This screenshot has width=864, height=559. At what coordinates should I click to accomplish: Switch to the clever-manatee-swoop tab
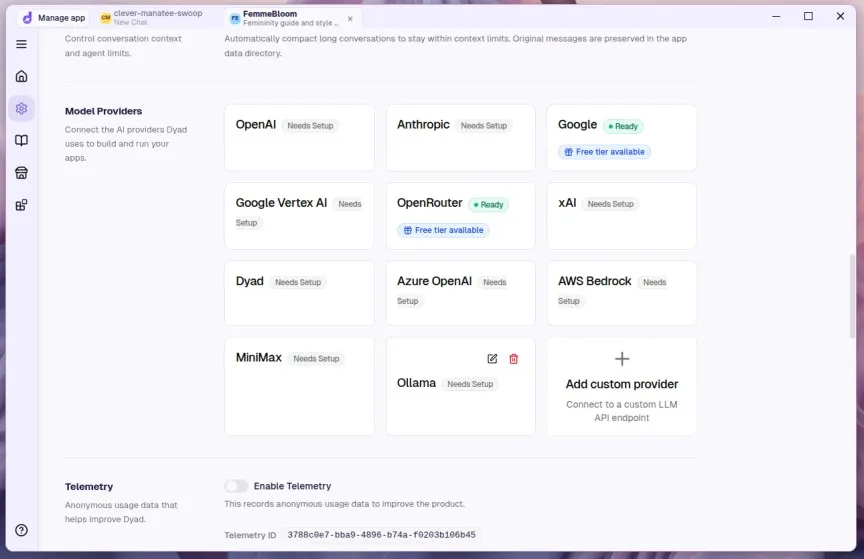click(152, 18)
